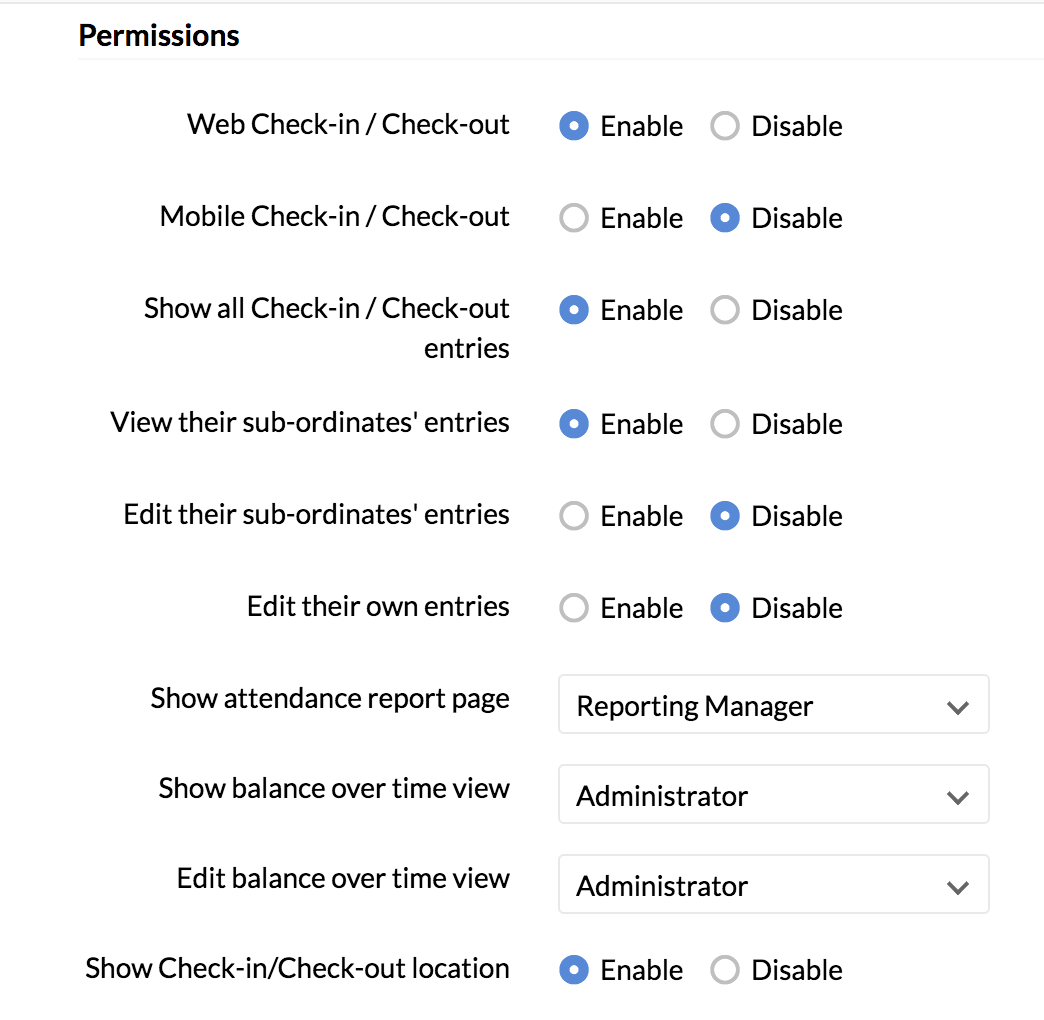Enable Mobile Check-in / Check-out
This screenshot has width=1044, height=1020.
[574, 218]
